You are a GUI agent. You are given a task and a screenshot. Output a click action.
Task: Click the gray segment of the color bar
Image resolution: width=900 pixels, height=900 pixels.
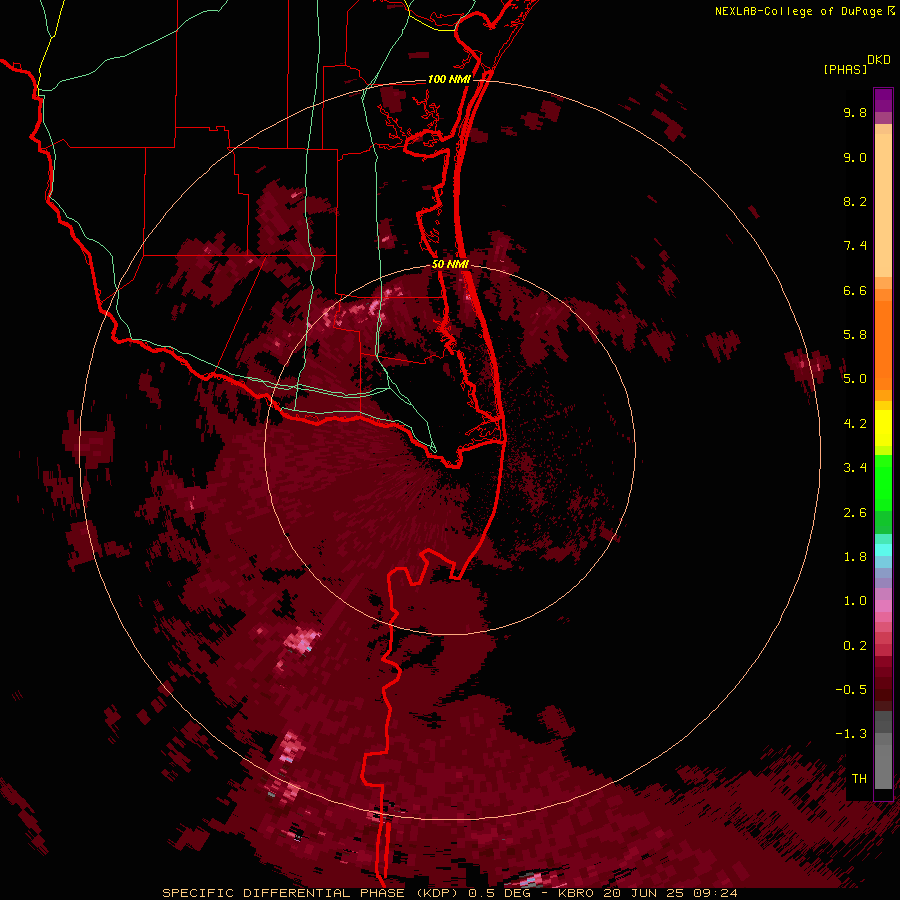883,749
